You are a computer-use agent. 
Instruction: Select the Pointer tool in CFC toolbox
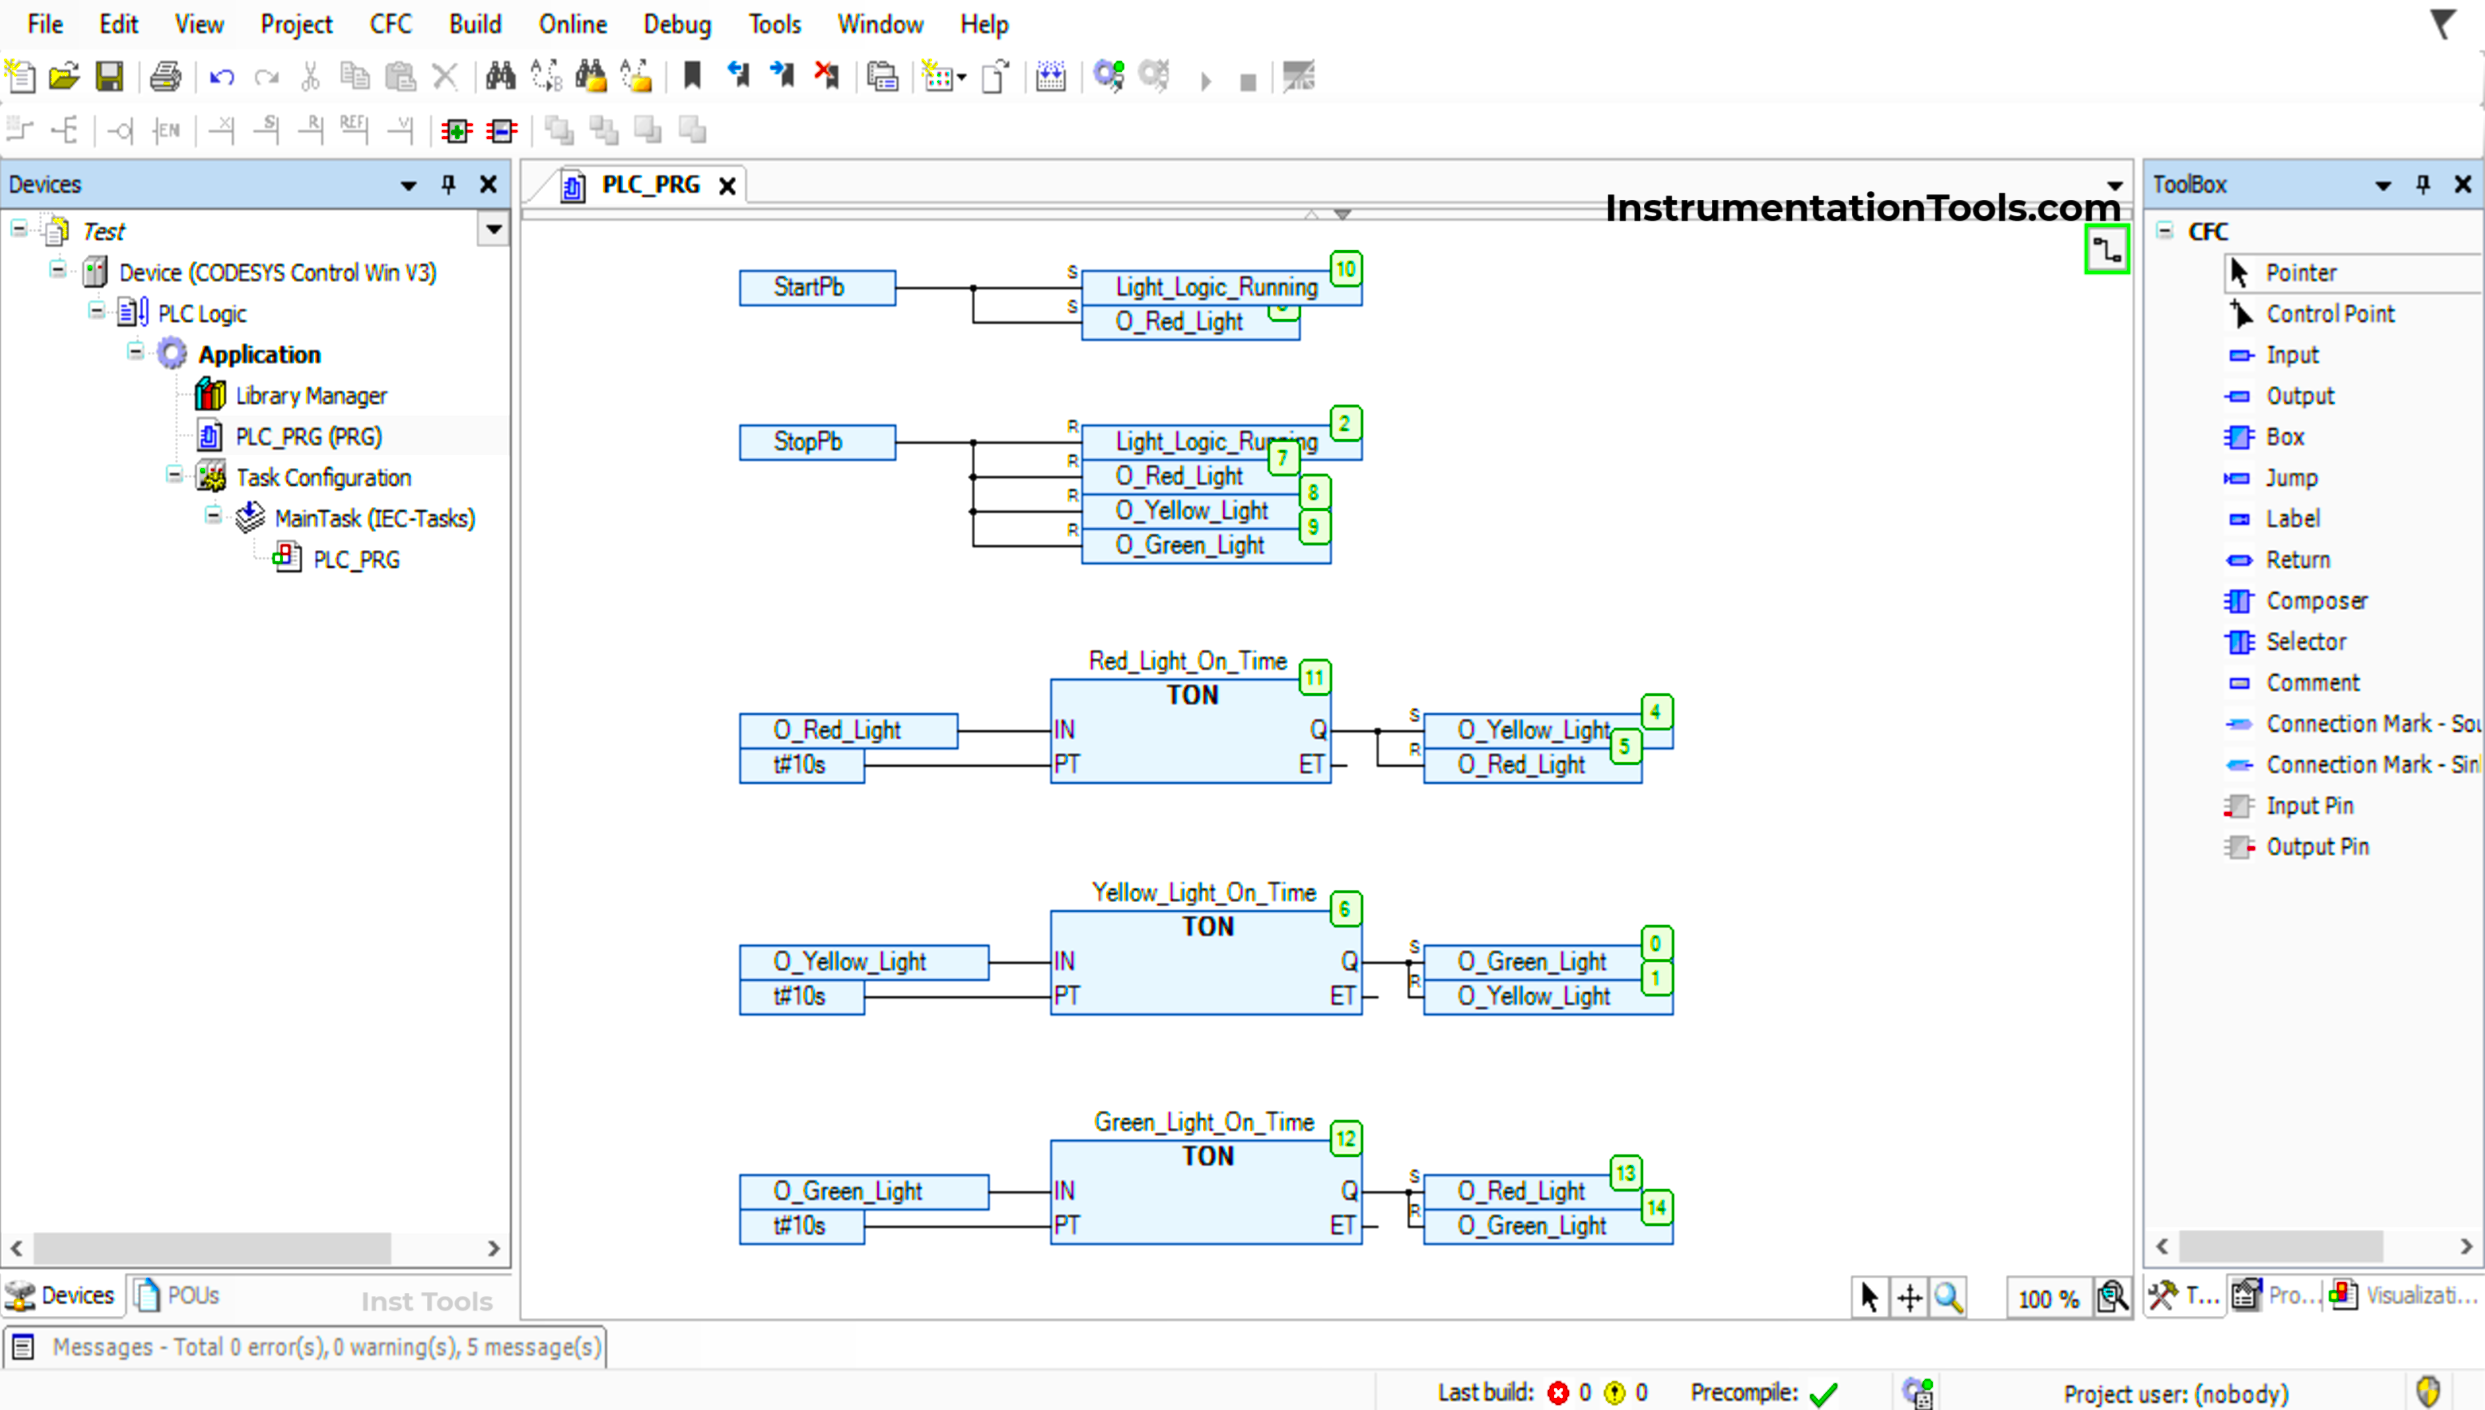(x=2302, y=271)
